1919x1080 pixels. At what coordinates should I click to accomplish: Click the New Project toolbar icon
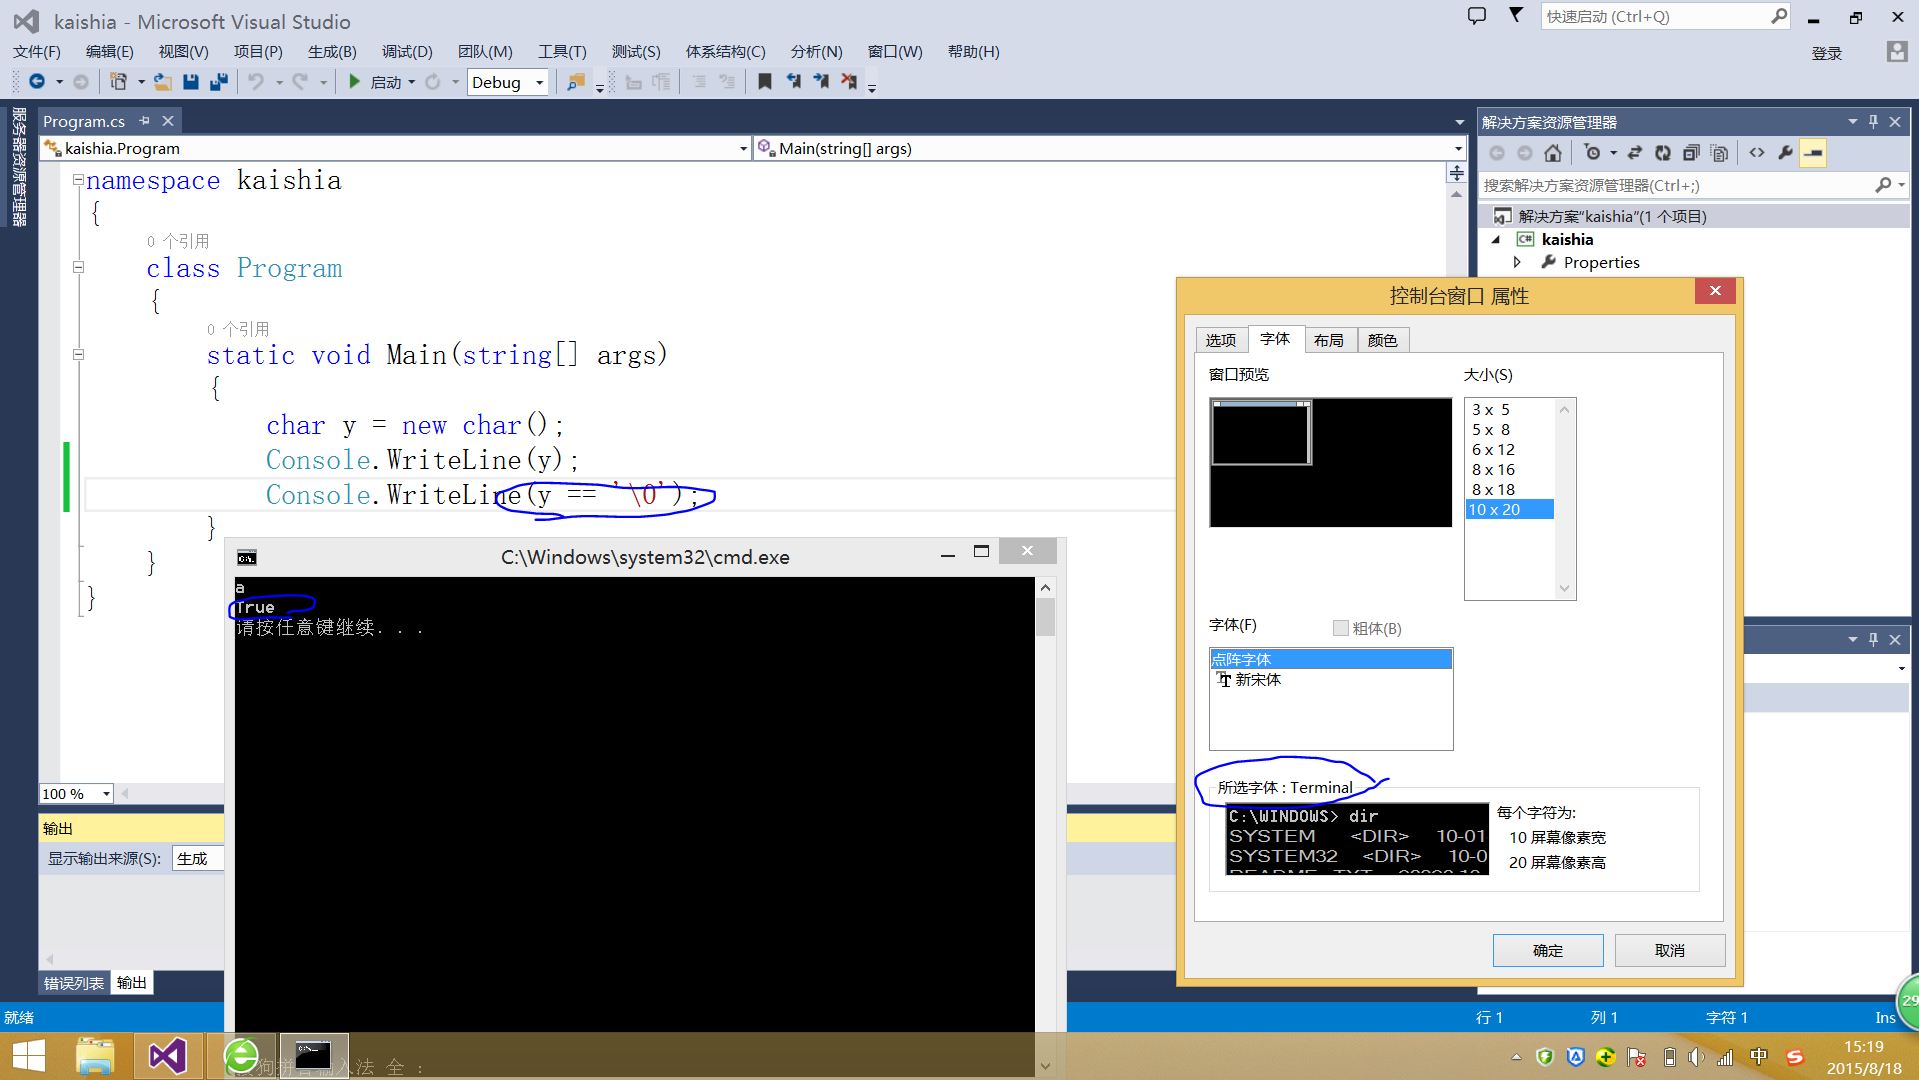point(118,82)
